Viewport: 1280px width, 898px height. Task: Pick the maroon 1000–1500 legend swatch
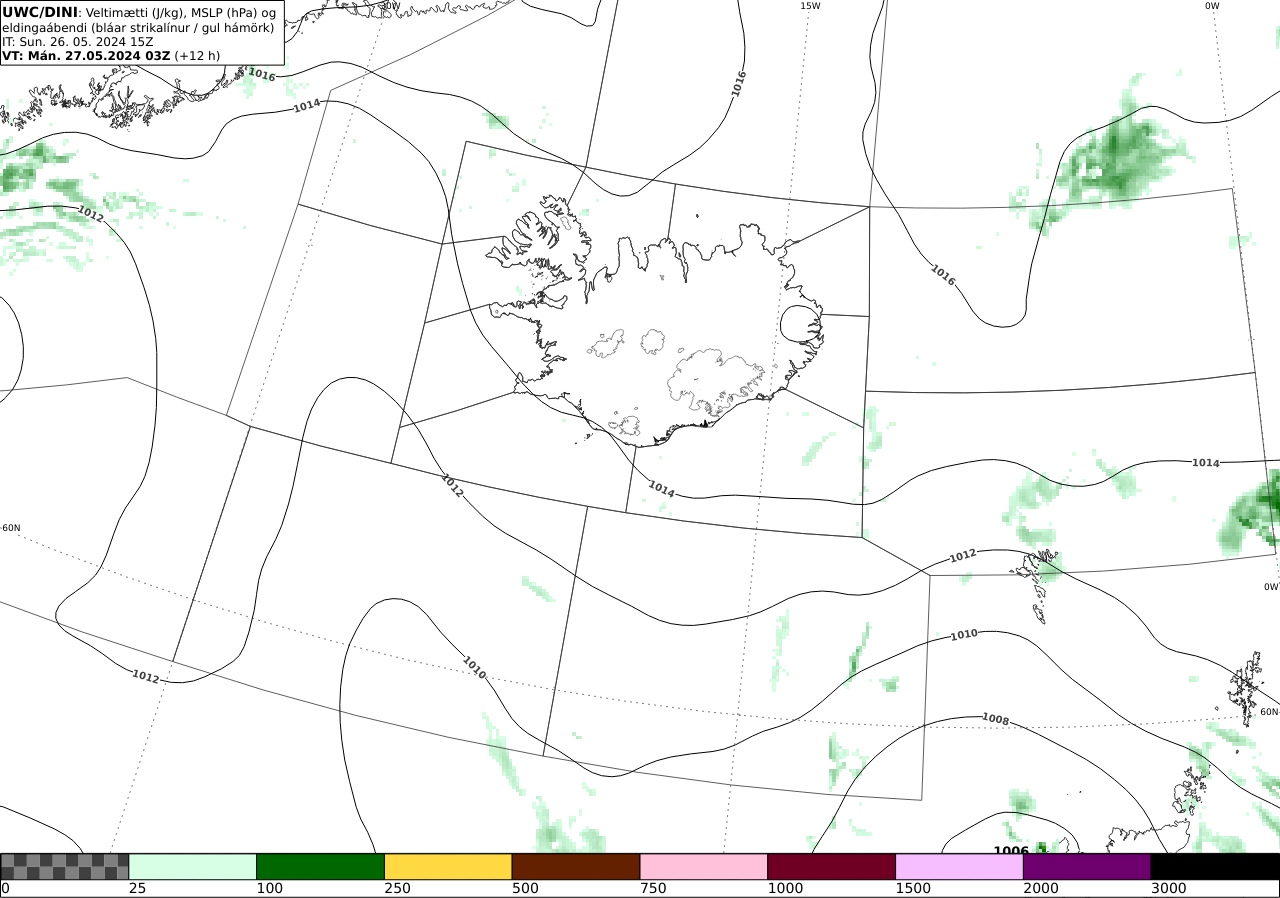coord(832,866)
